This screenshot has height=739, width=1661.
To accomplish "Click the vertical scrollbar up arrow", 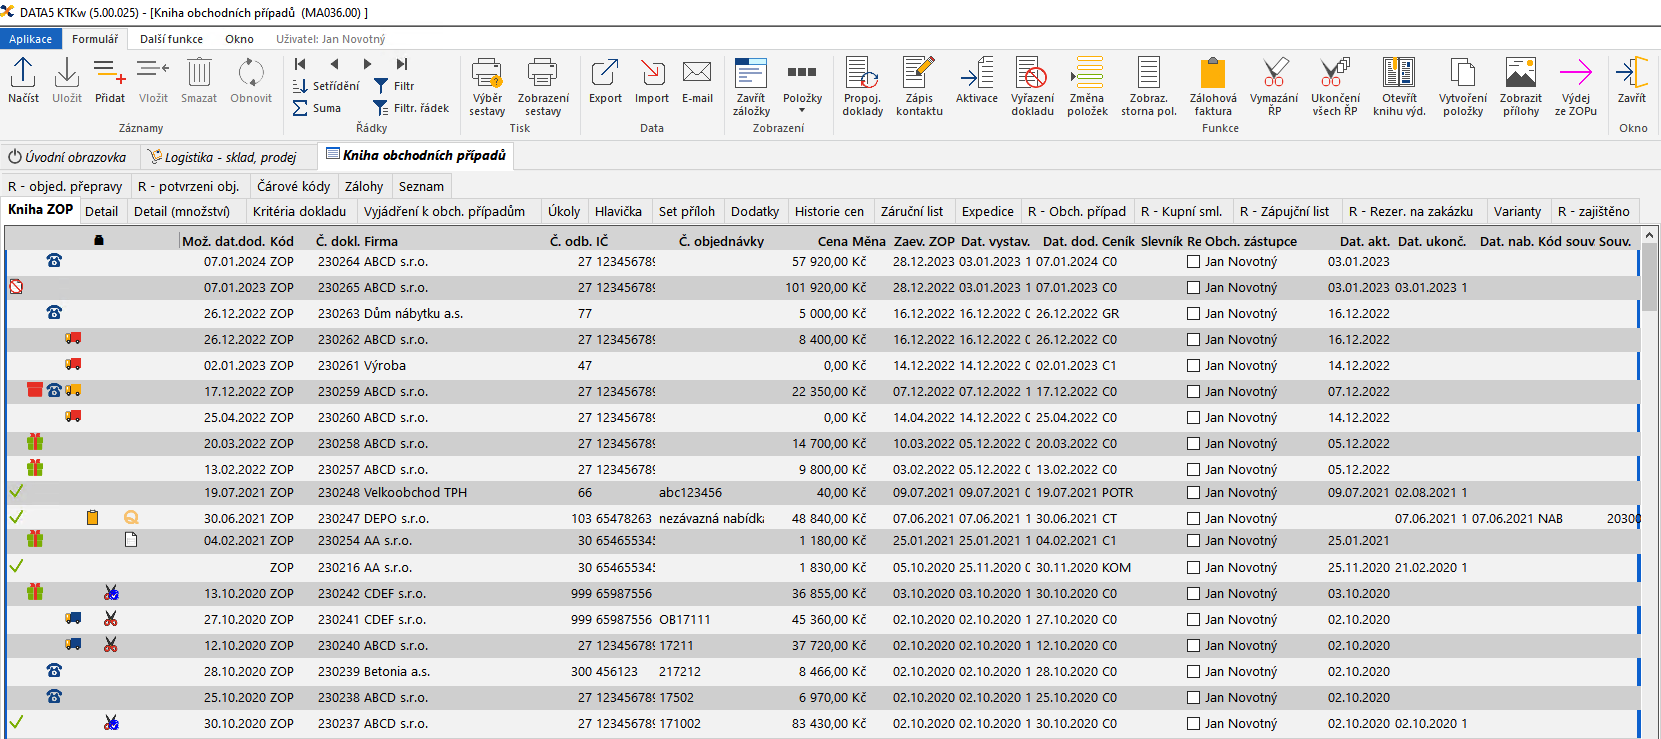I will tap(1650, 235).
